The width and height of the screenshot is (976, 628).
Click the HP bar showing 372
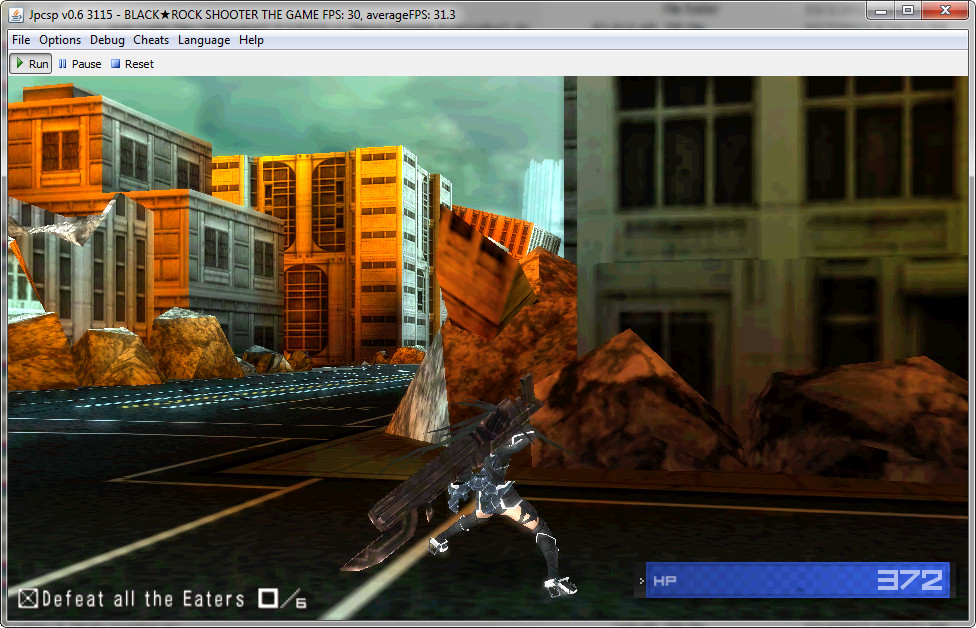click(x=797, y=580)
